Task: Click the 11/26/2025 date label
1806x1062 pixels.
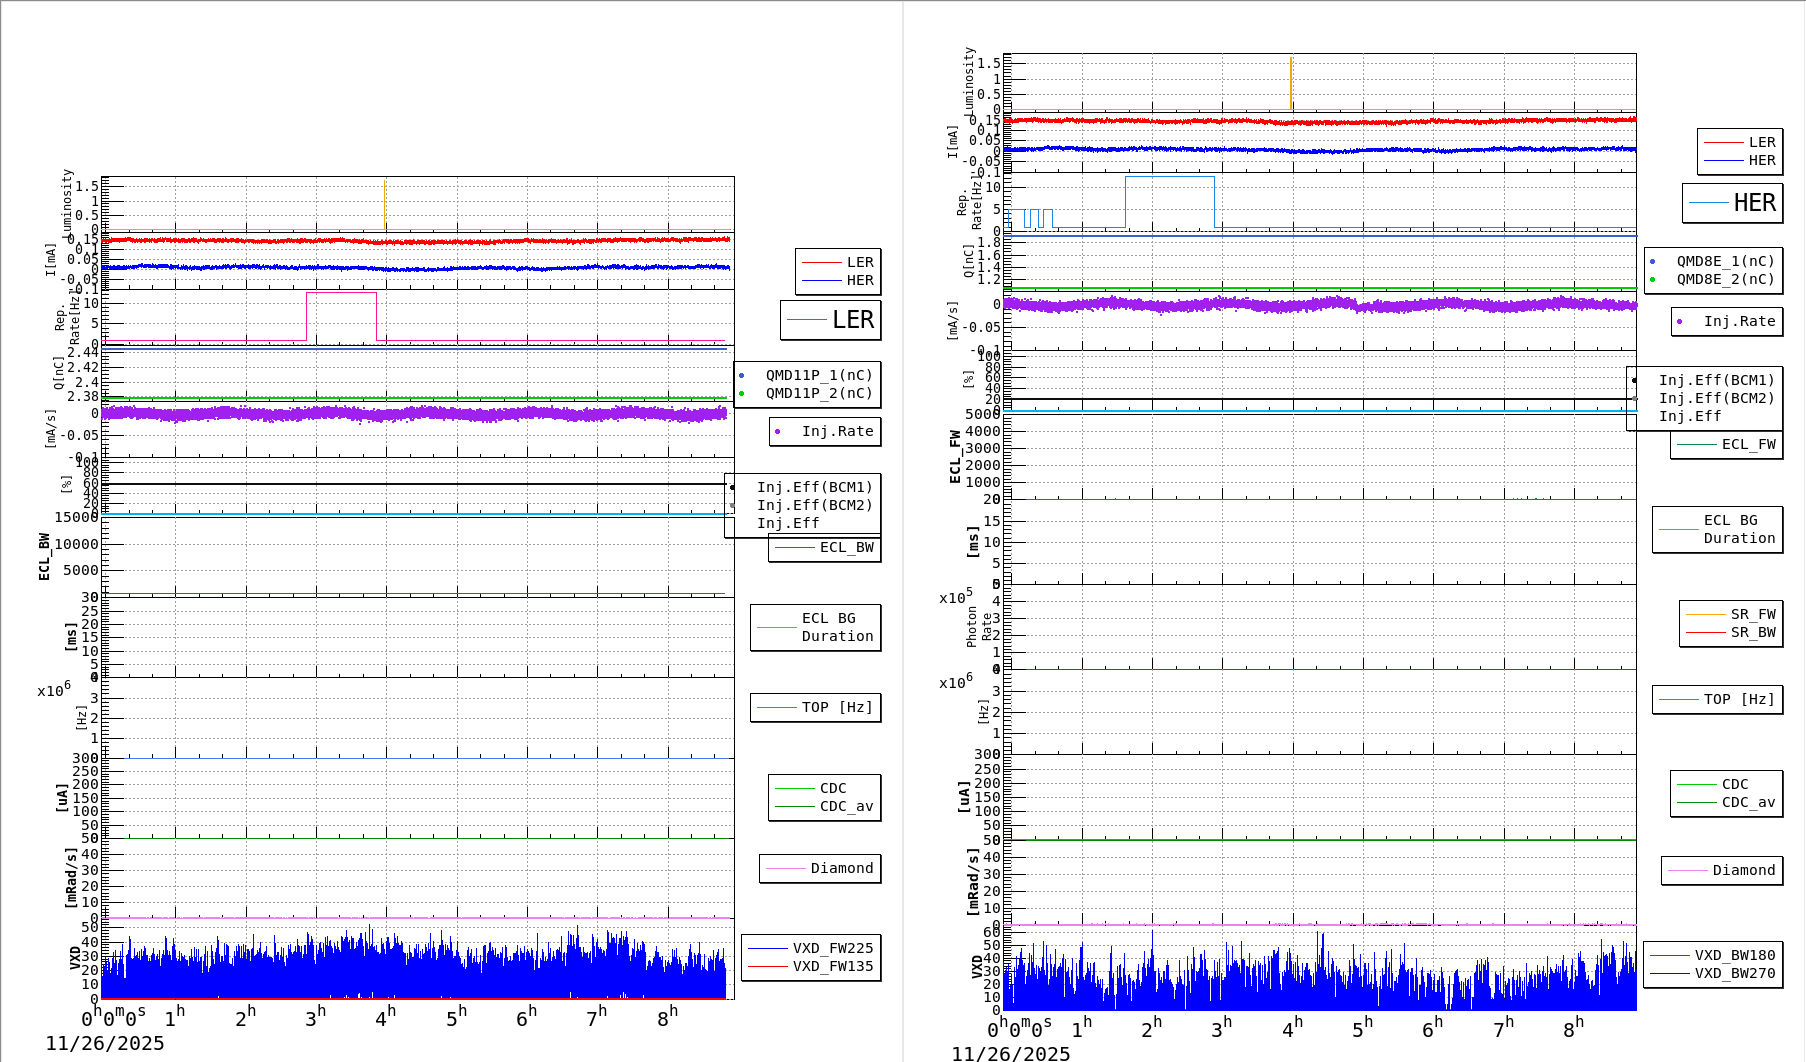Action: (107, 1043)
